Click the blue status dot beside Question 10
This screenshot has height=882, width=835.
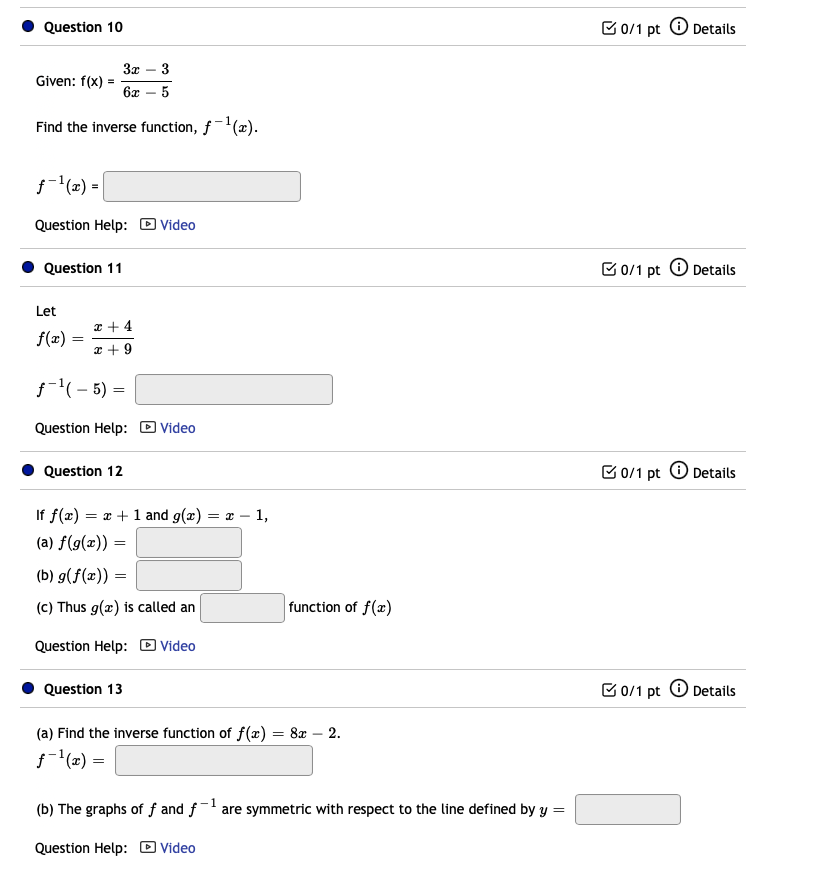[28, 27]
